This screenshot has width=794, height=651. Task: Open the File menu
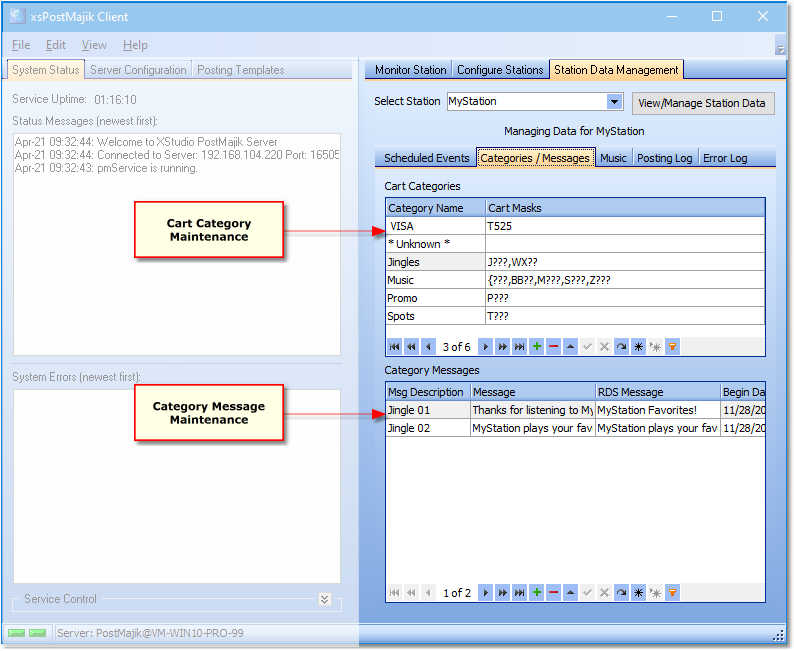(21, 45)
